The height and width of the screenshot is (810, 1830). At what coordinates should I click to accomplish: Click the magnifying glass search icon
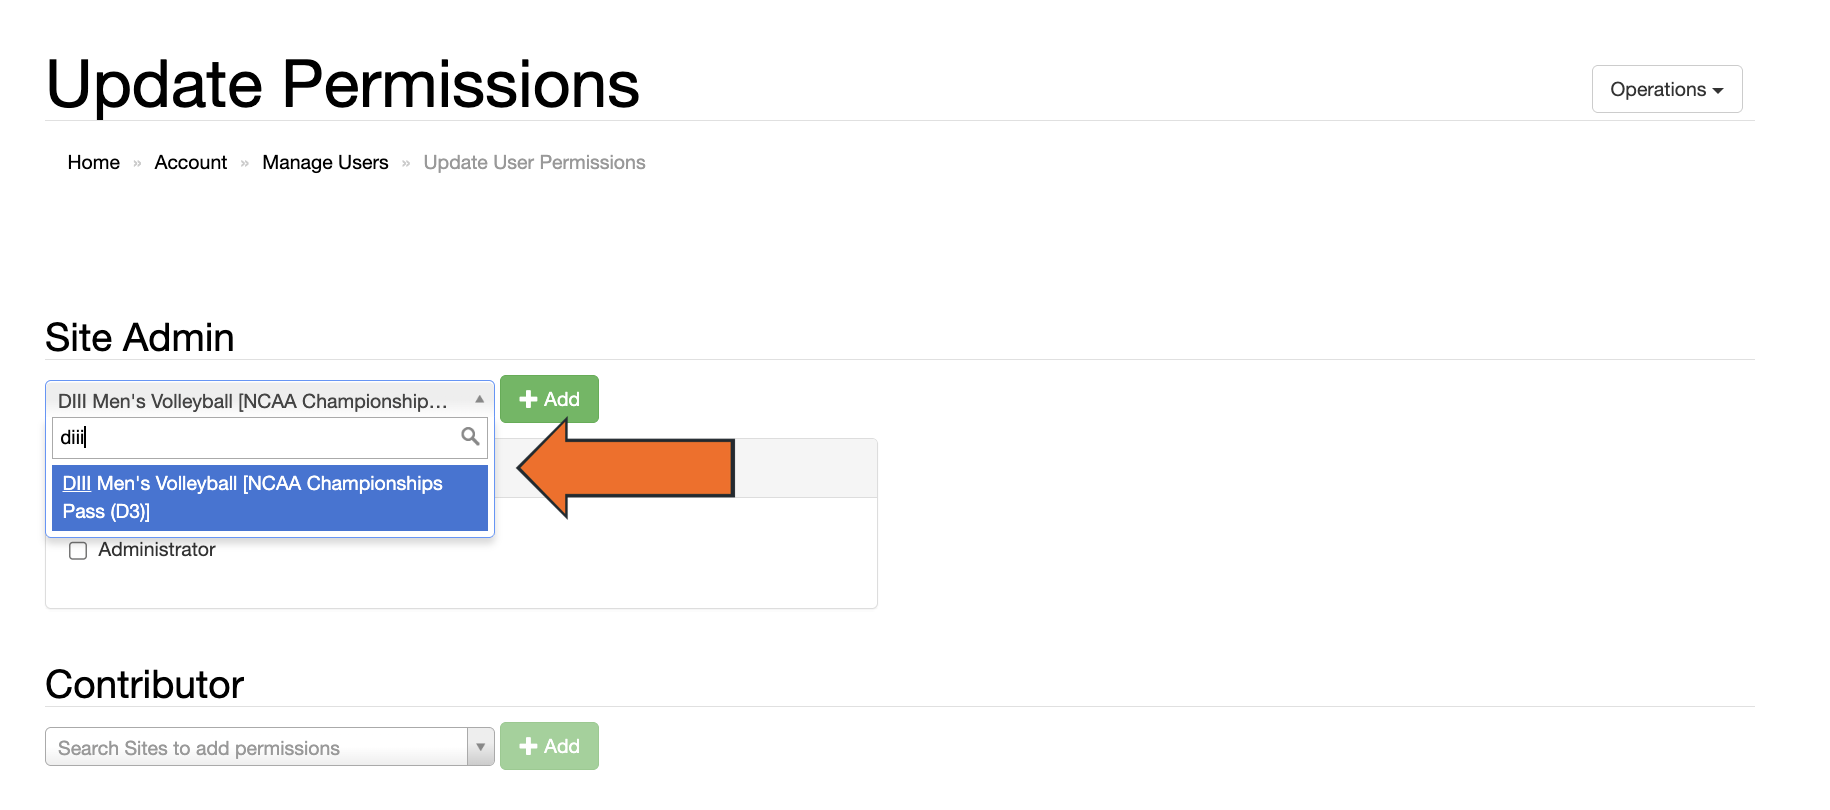468,437
